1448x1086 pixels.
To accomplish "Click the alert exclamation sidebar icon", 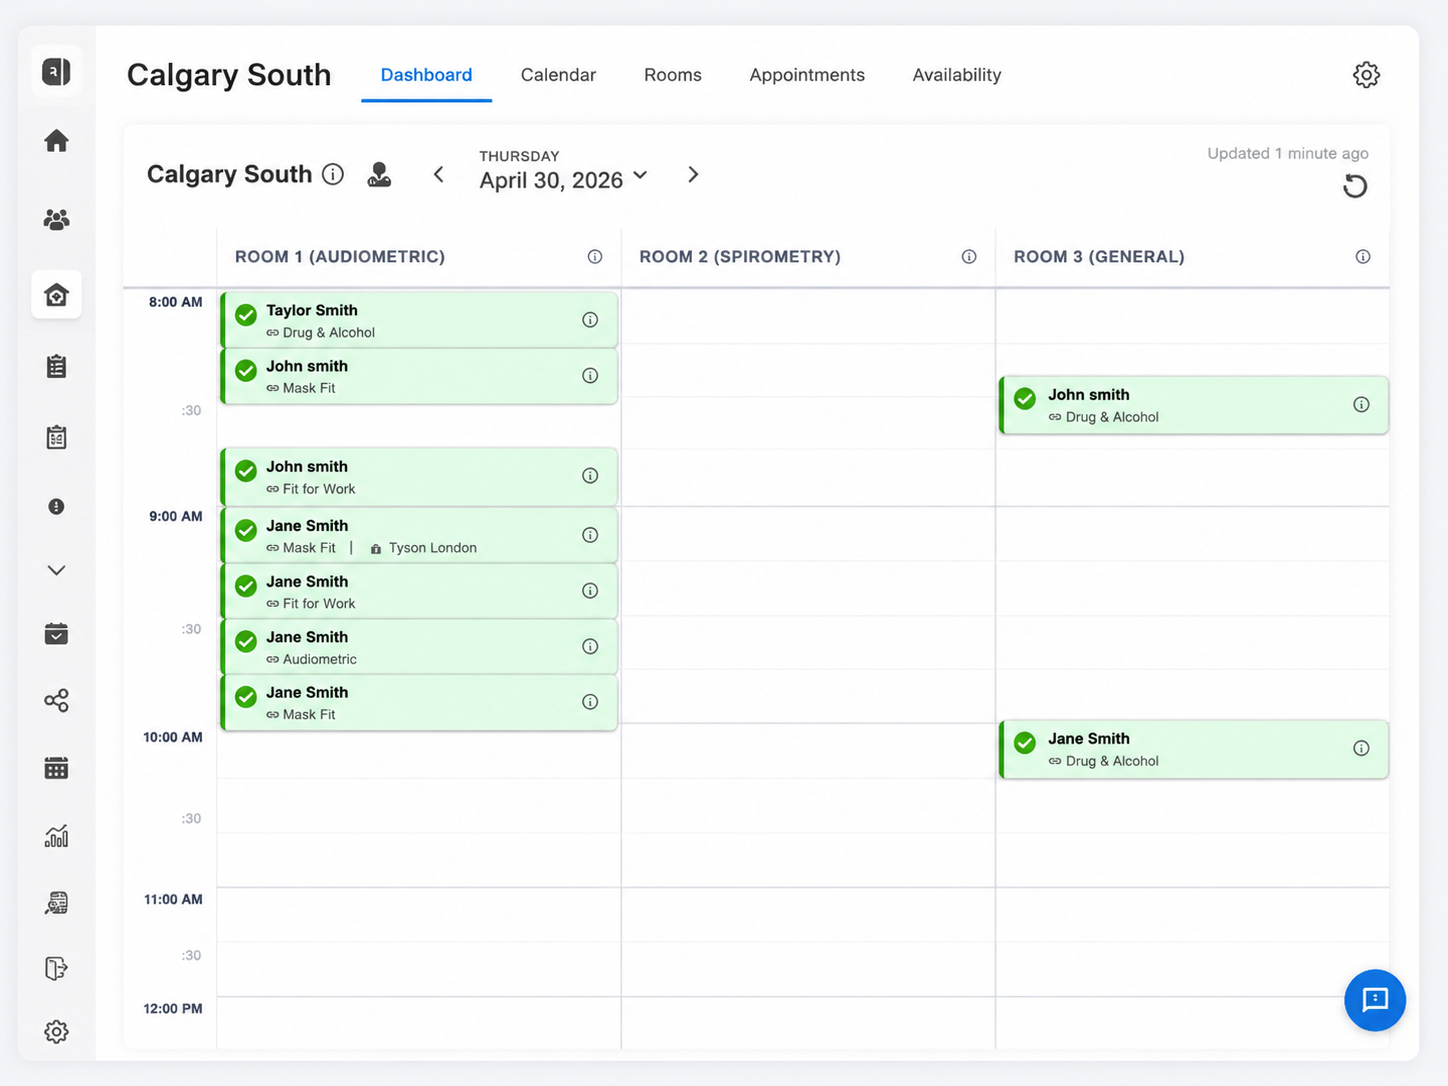I will [x=57, y=507].
